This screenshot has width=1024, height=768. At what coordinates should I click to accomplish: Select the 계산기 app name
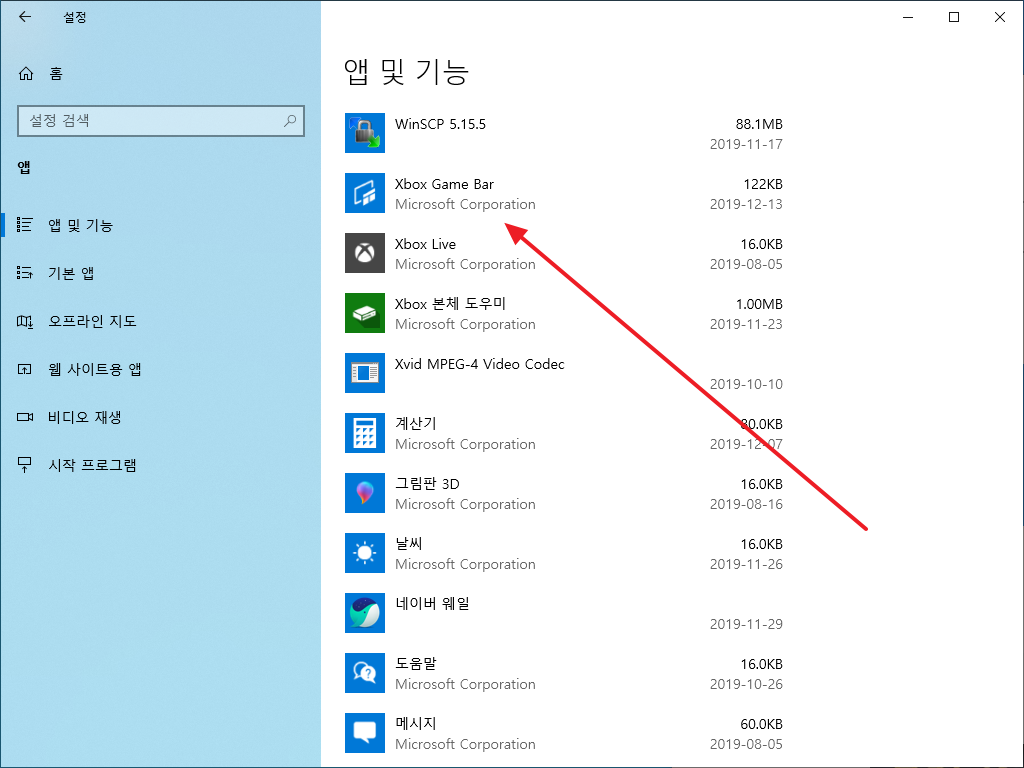(x=415, y=424)
